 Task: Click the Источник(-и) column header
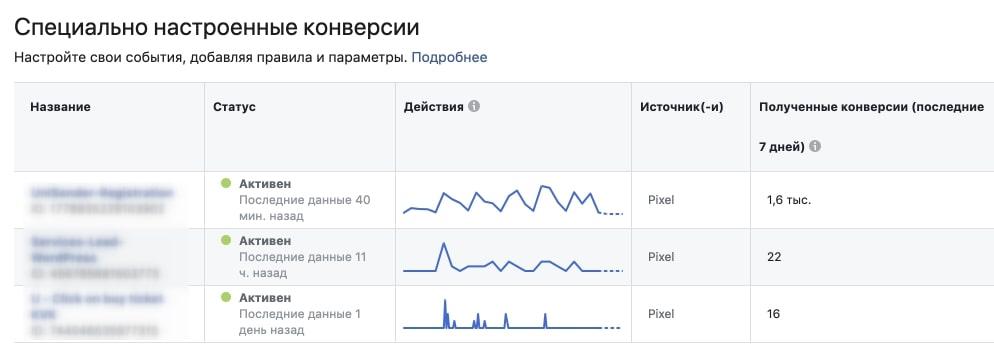[681, 107]
